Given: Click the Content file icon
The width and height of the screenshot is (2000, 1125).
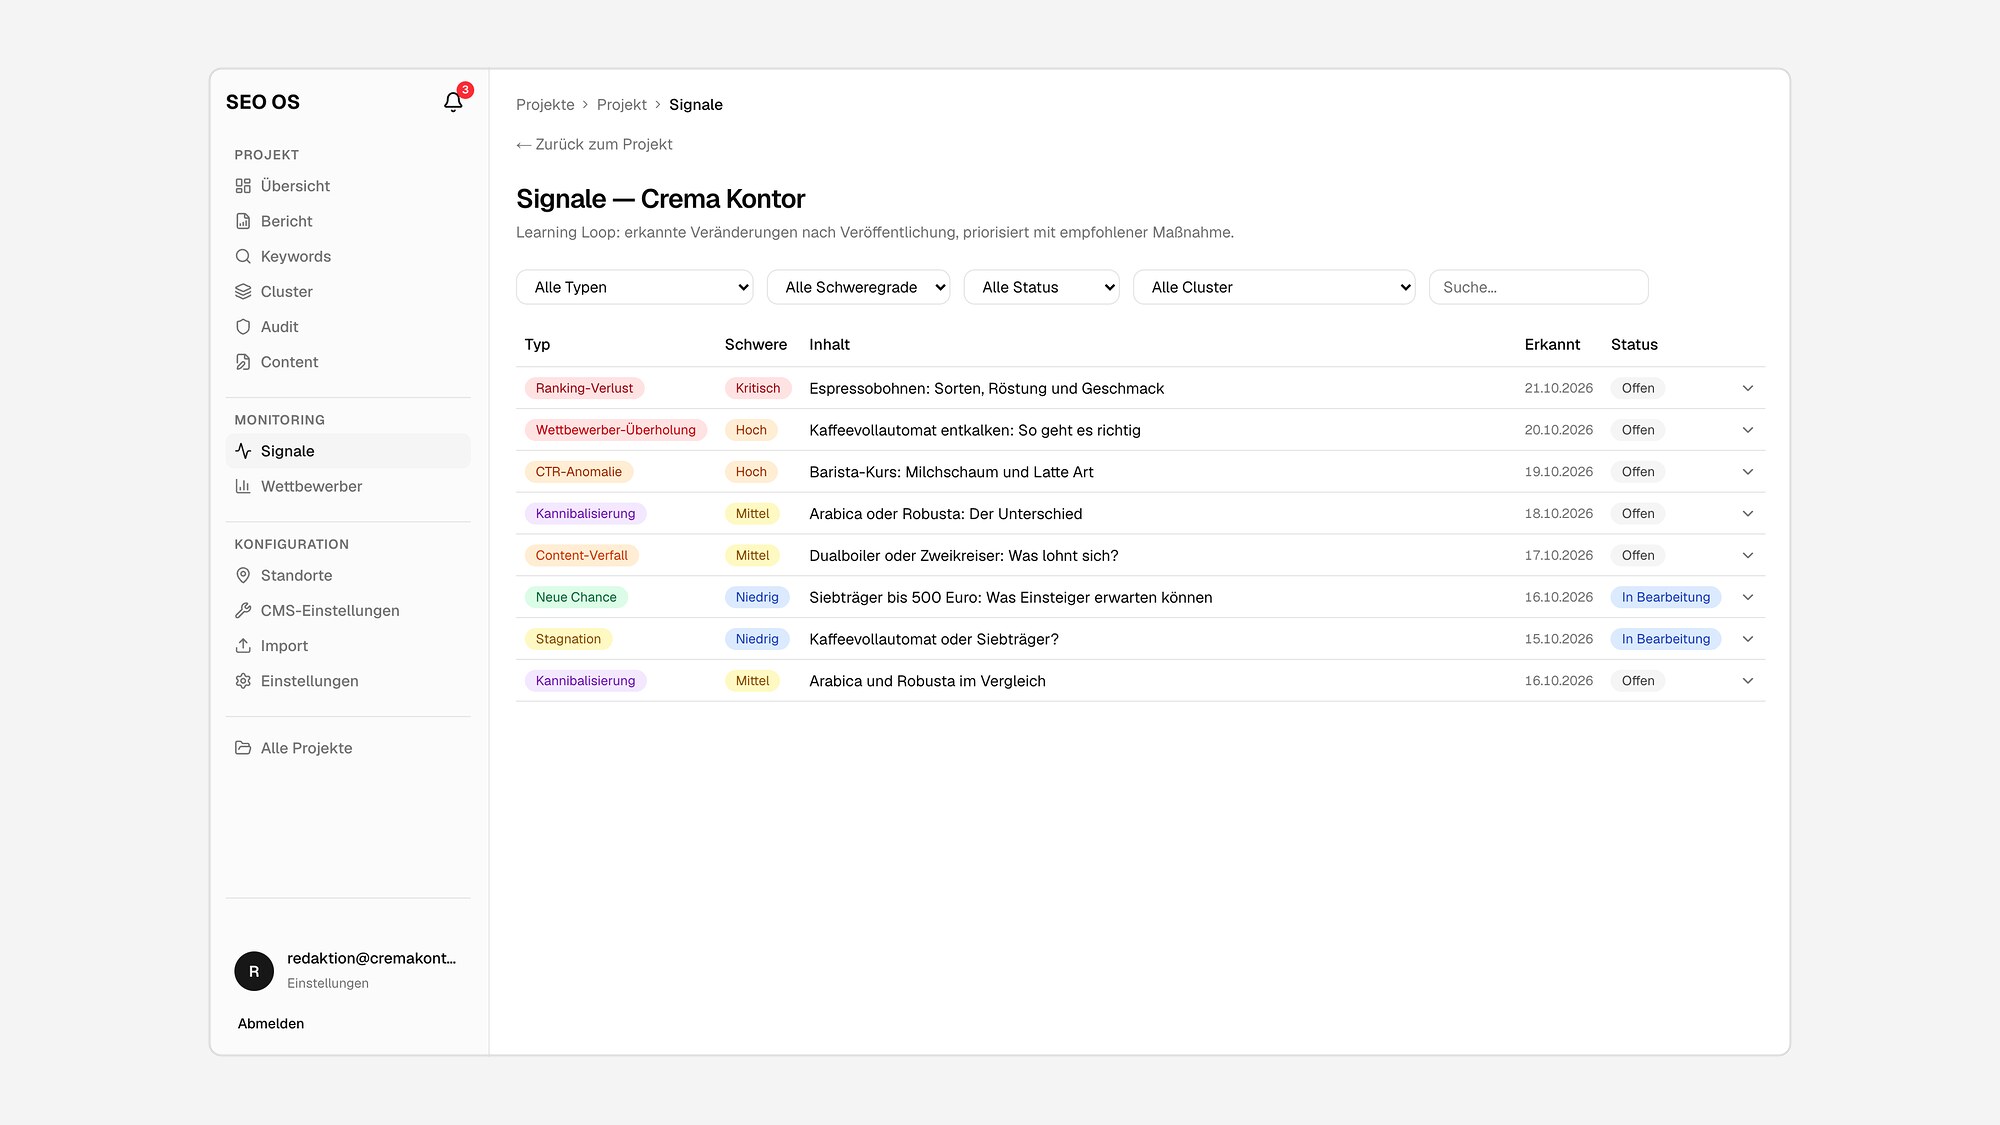Looking at the screenshot, I should pyautogui.click(x=243, y=362).
